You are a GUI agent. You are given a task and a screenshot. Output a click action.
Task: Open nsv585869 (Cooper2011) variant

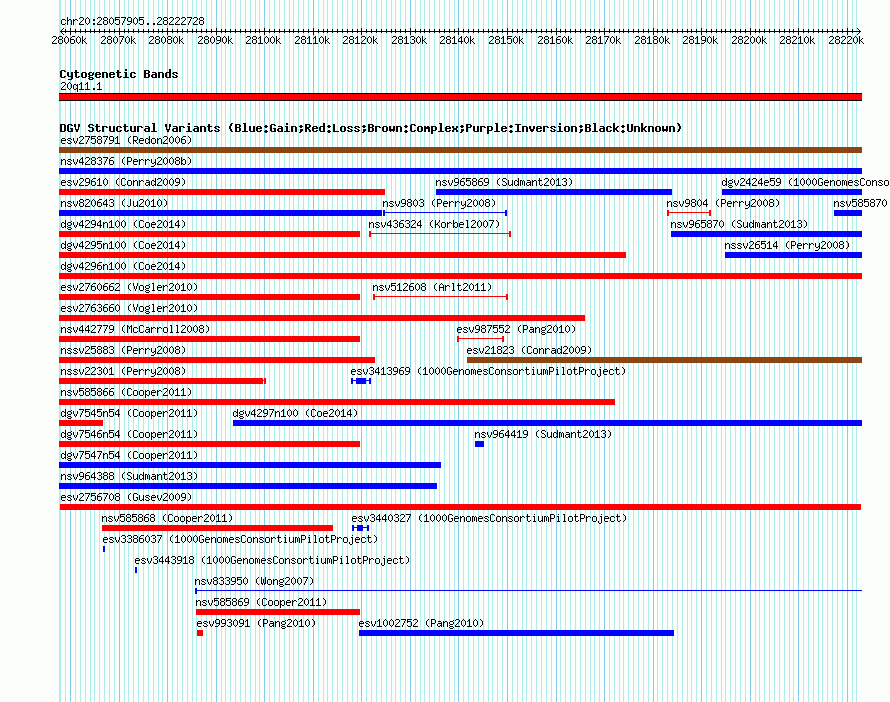tap(261, 602)
